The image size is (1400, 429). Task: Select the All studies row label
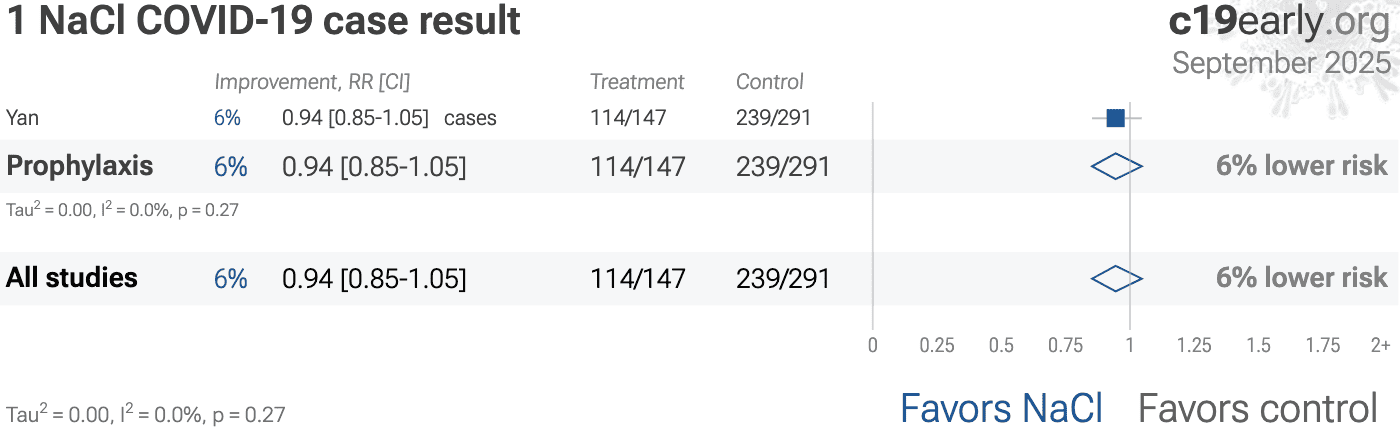[72, 277]
